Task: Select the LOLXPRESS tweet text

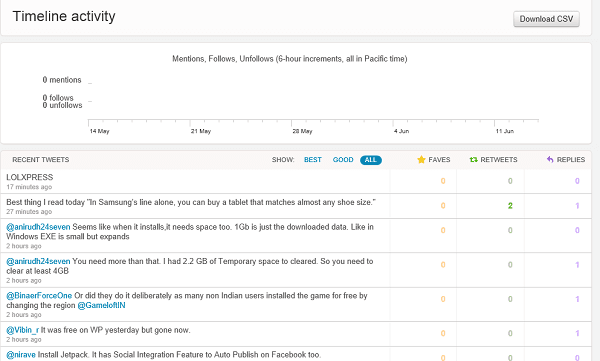Action: [x=30, y=177]
